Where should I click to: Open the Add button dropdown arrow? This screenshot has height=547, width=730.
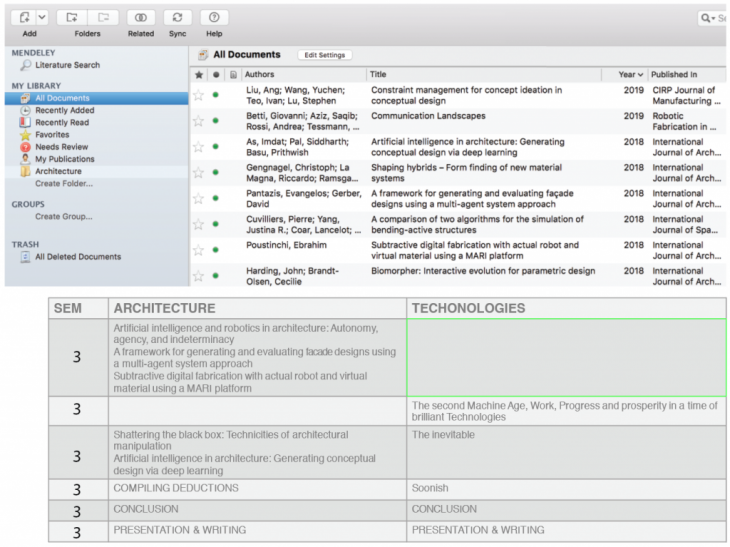click(42, 18)
